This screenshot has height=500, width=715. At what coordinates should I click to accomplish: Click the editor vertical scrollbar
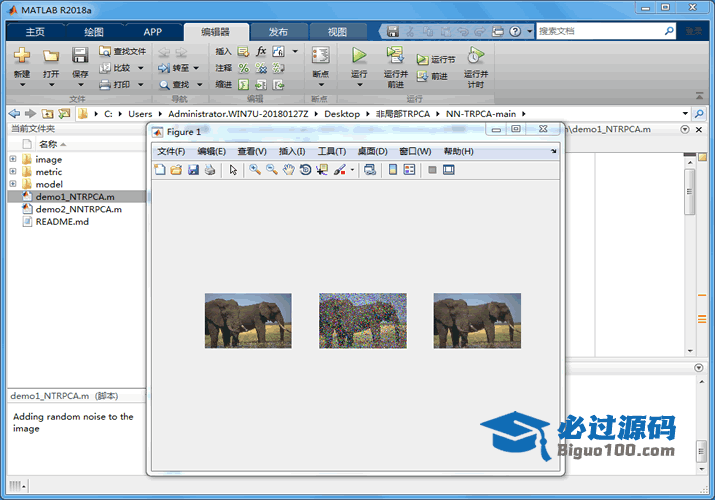[689, 190]
